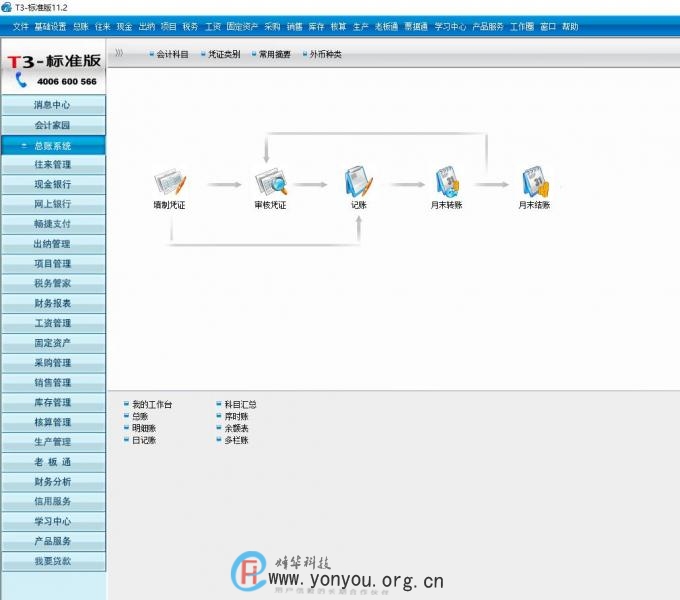Open the 帮助 menu
Viewport: 680px width, 600px height.
point(570,27)
